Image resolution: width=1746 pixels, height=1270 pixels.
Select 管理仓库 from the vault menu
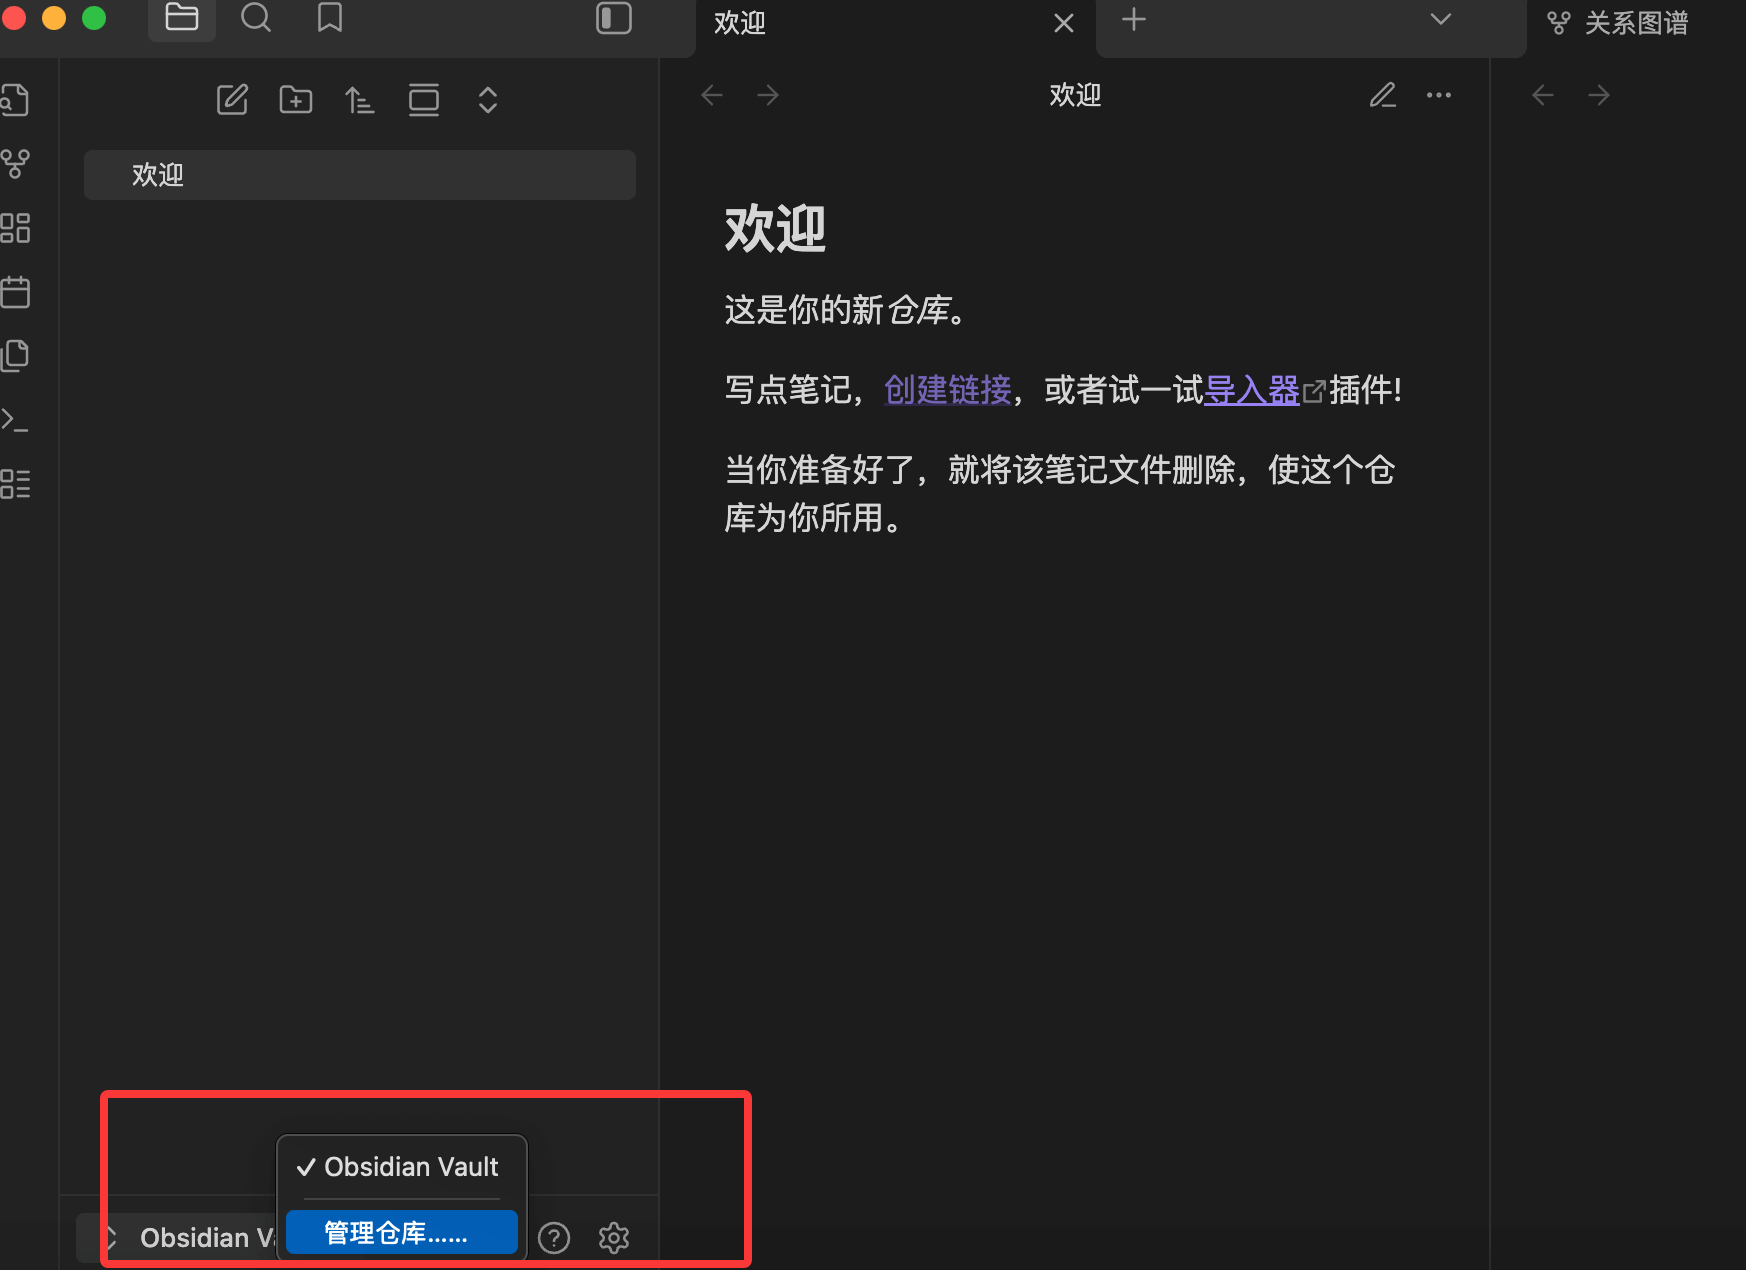pos(400,1232)
